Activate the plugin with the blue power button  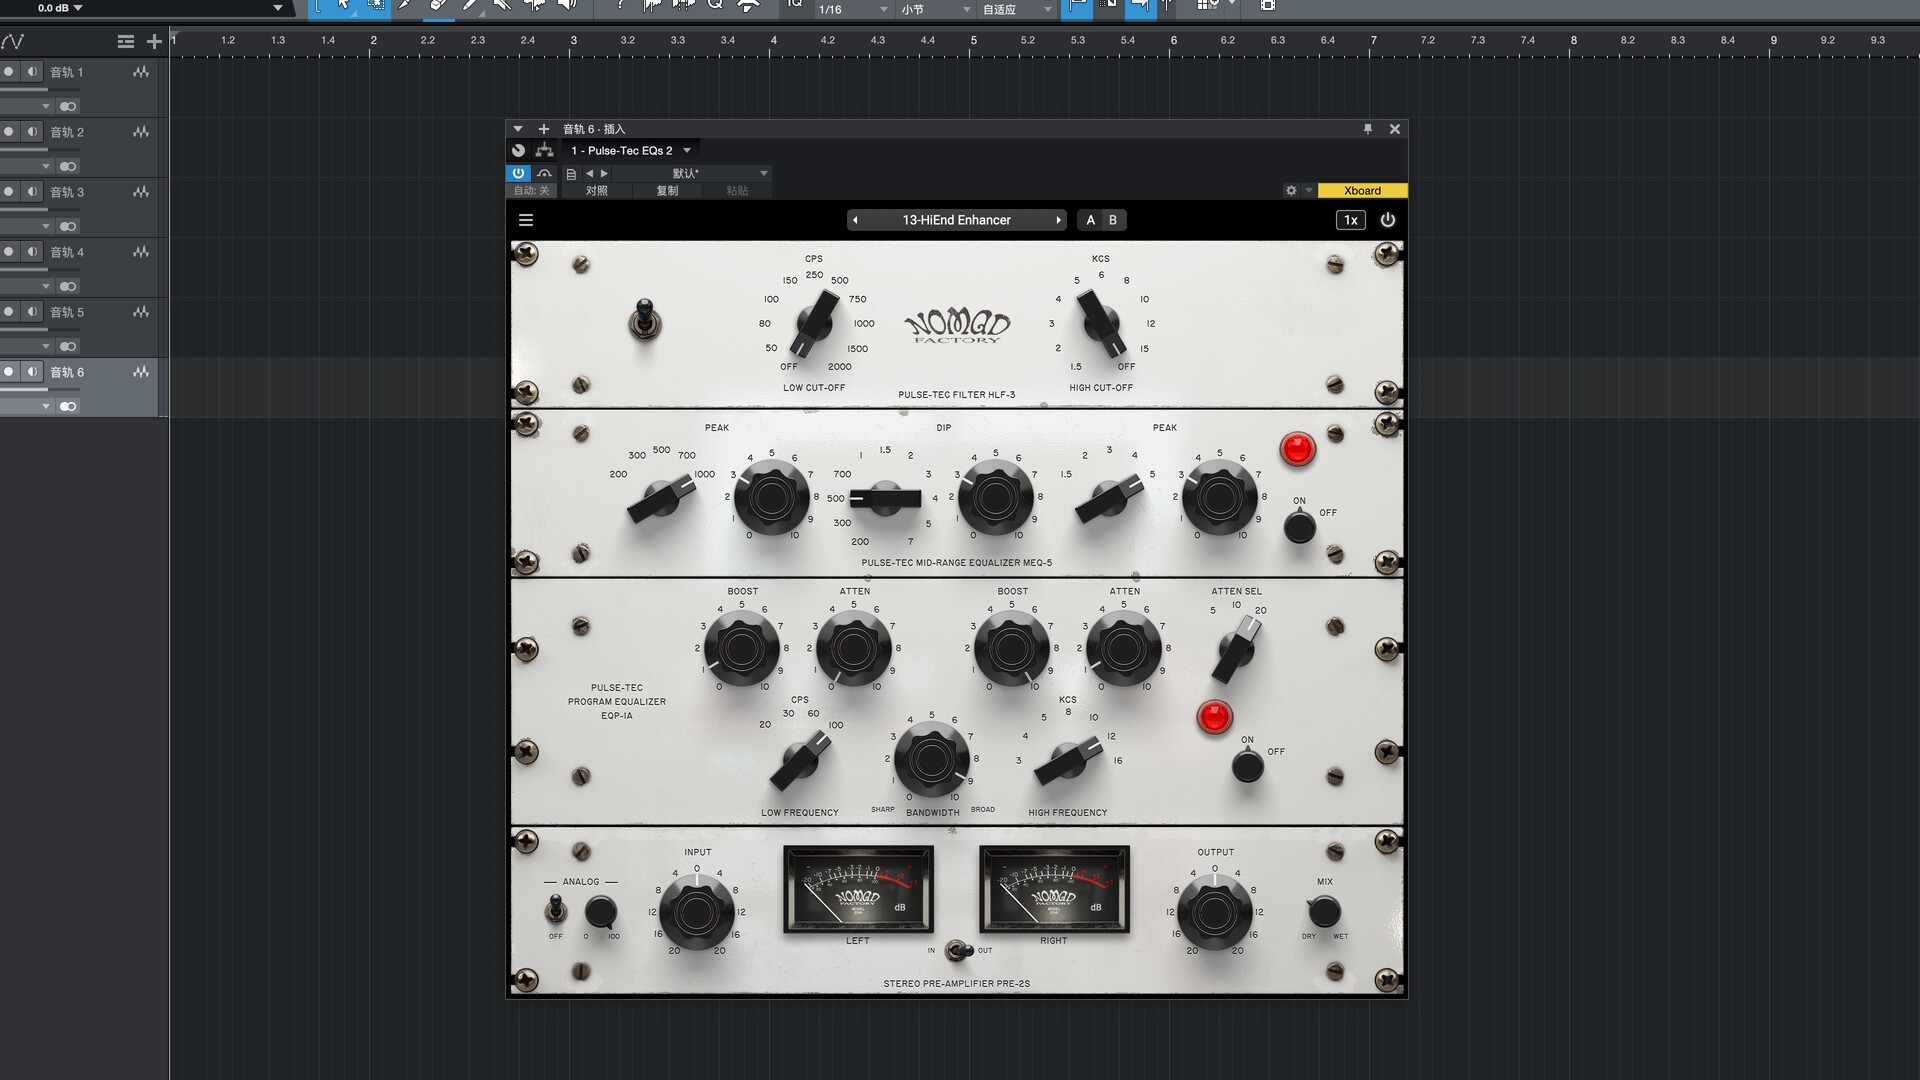coord(518,173)
